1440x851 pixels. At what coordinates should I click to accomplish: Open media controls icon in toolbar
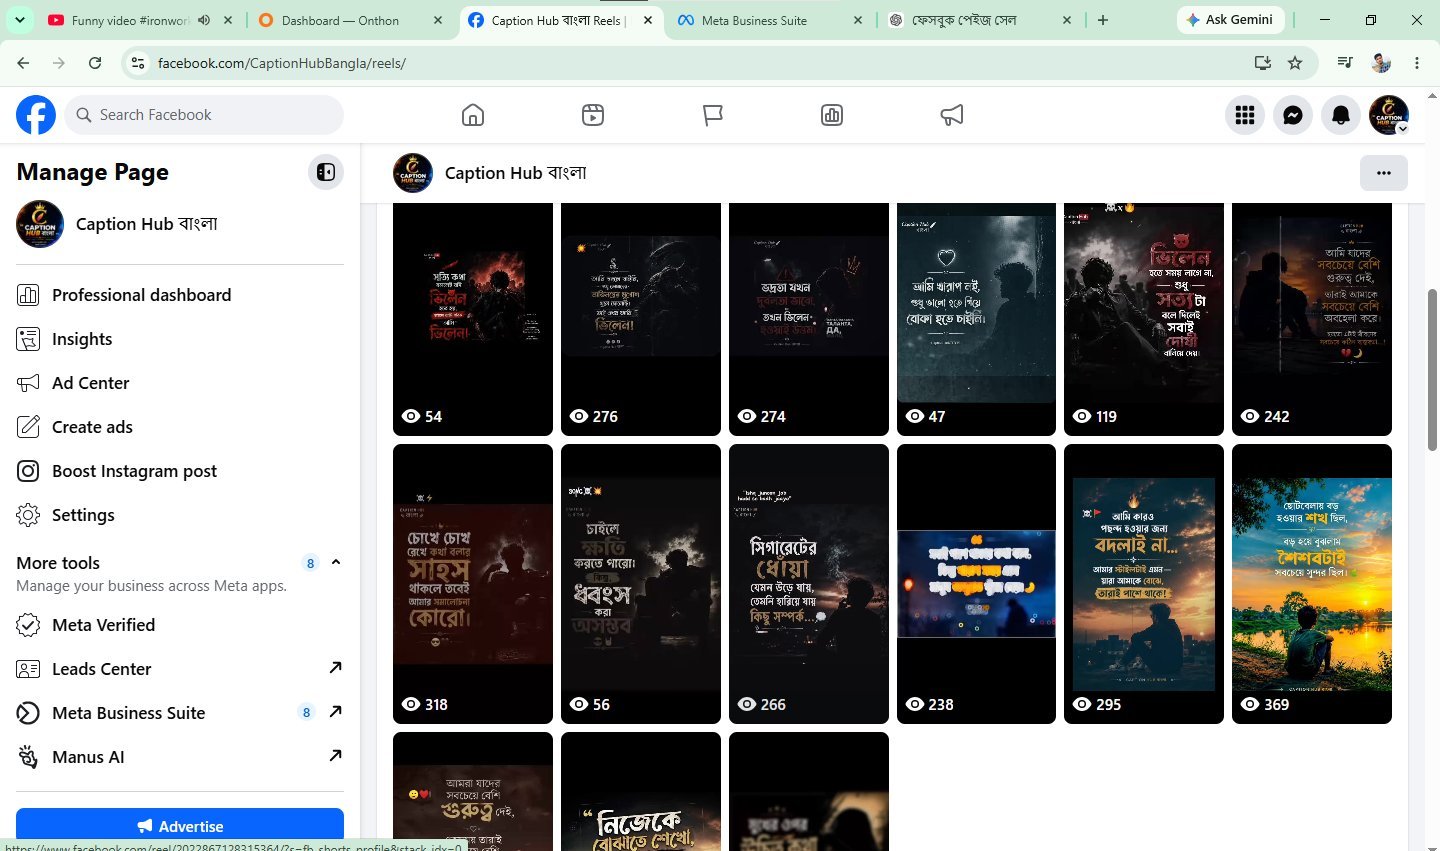click(x=1345, y=63)
